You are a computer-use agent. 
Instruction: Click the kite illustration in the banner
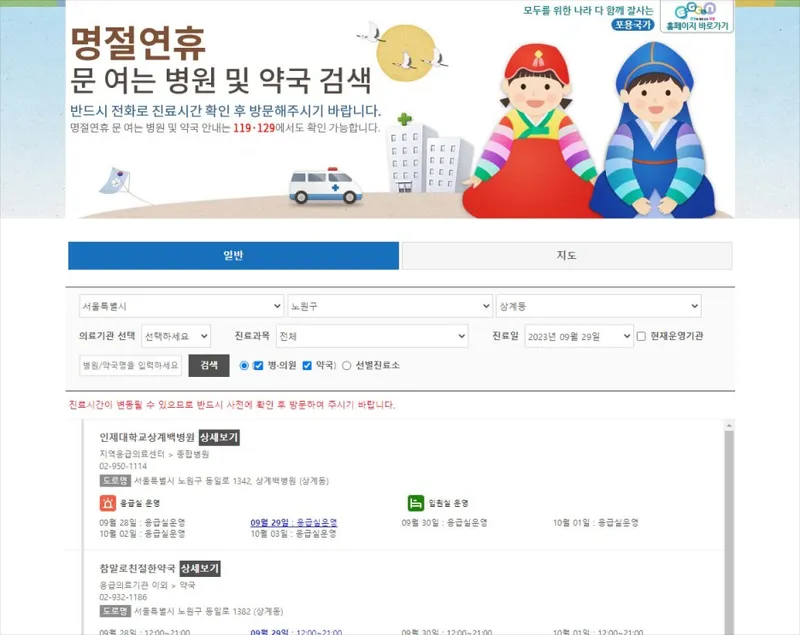pyautogui.click(x=116, y=182)
